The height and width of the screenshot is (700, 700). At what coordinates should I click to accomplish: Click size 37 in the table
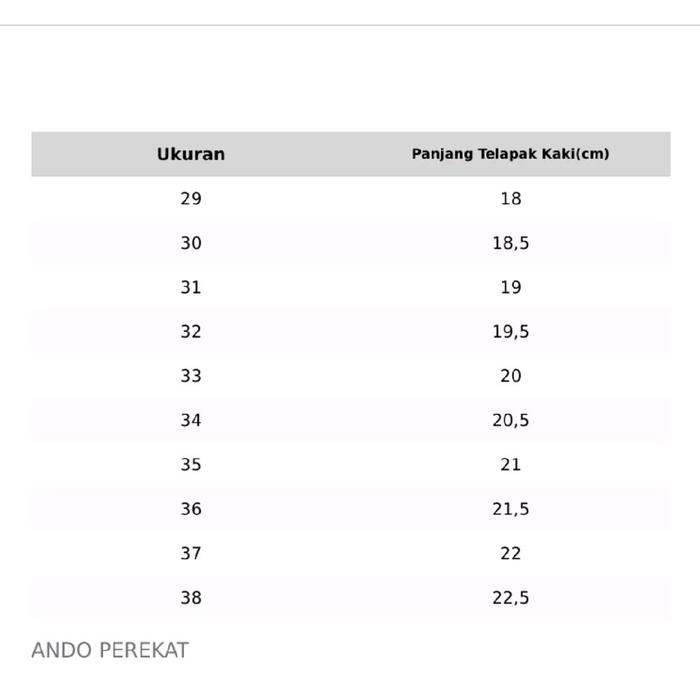tap(191, 553)
